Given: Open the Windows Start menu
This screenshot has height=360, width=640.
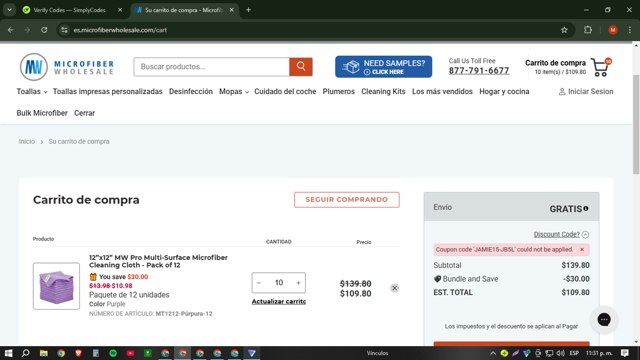Looking at the screenshot, I should coord(9,353).
